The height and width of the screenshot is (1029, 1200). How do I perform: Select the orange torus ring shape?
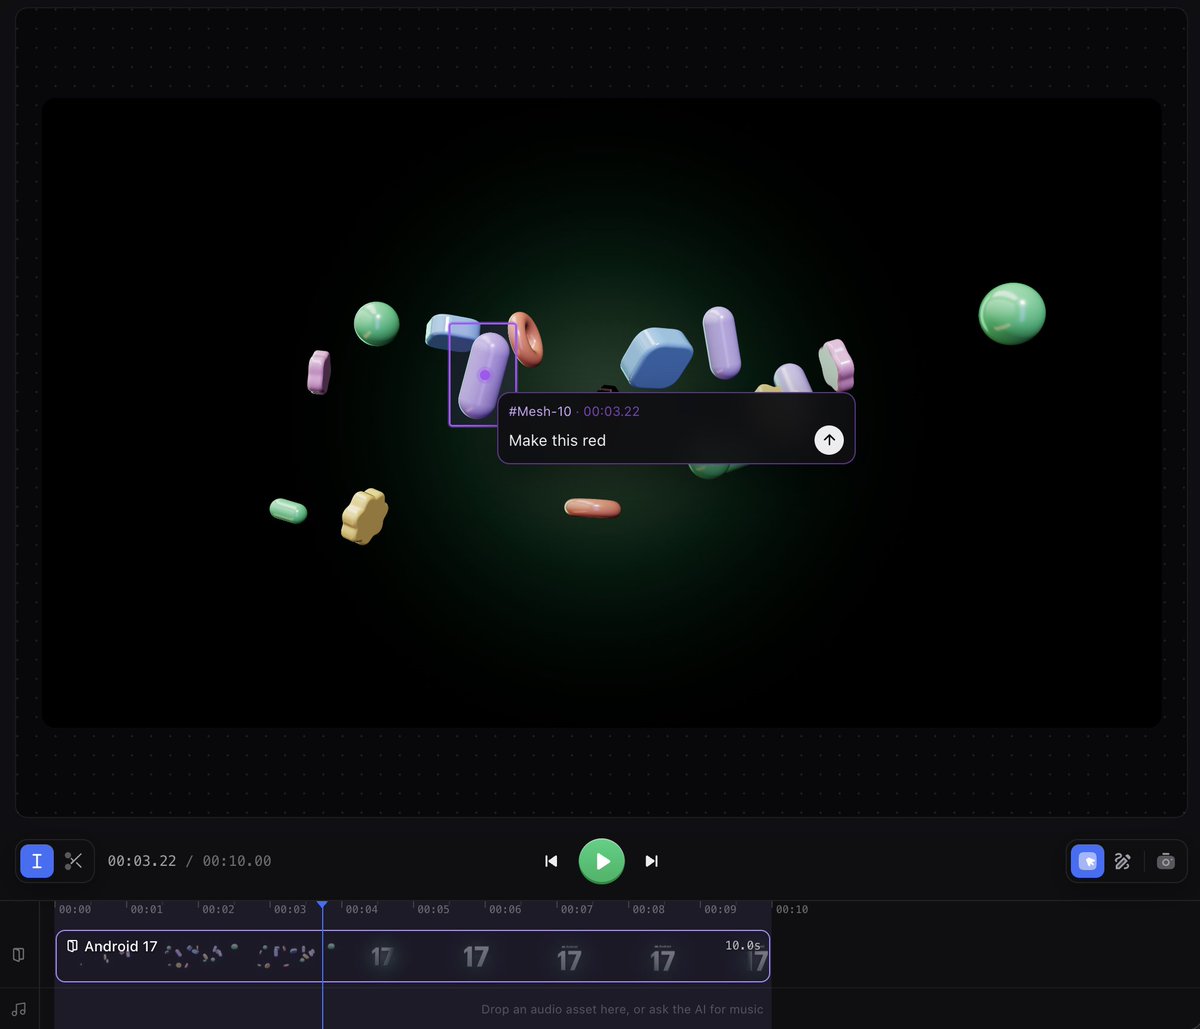[x=527, y=338]
